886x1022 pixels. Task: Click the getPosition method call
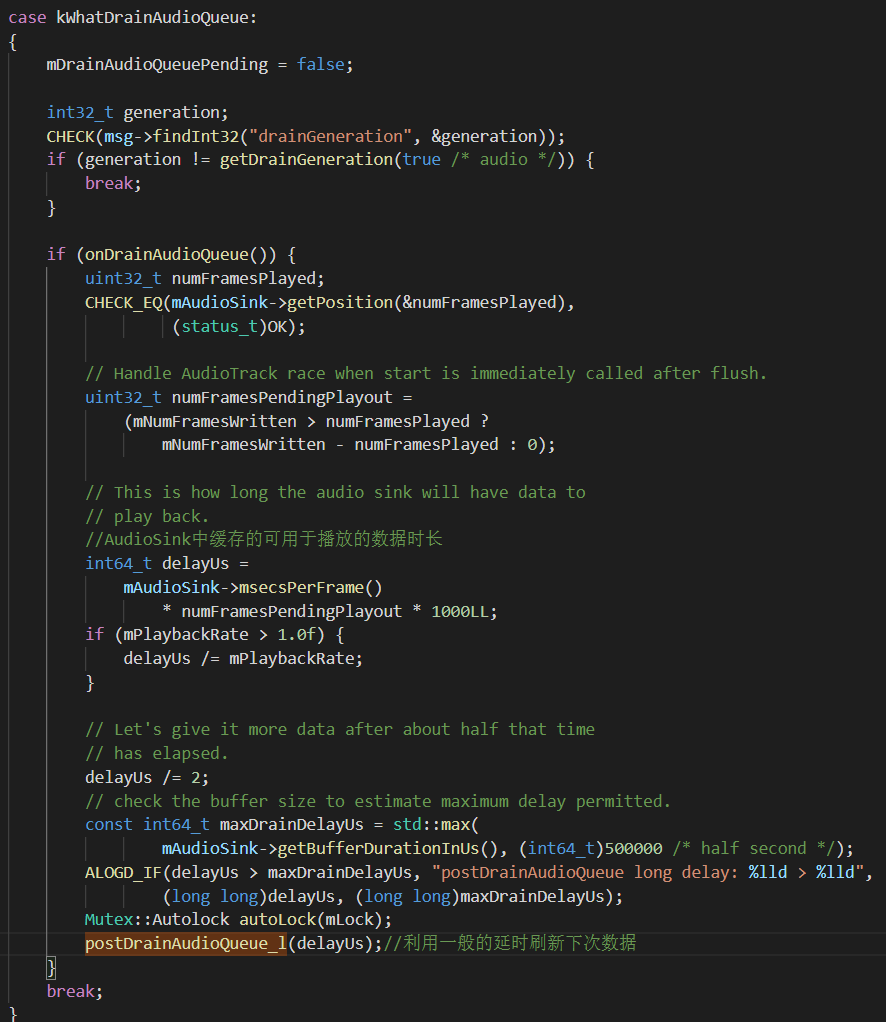340,302
